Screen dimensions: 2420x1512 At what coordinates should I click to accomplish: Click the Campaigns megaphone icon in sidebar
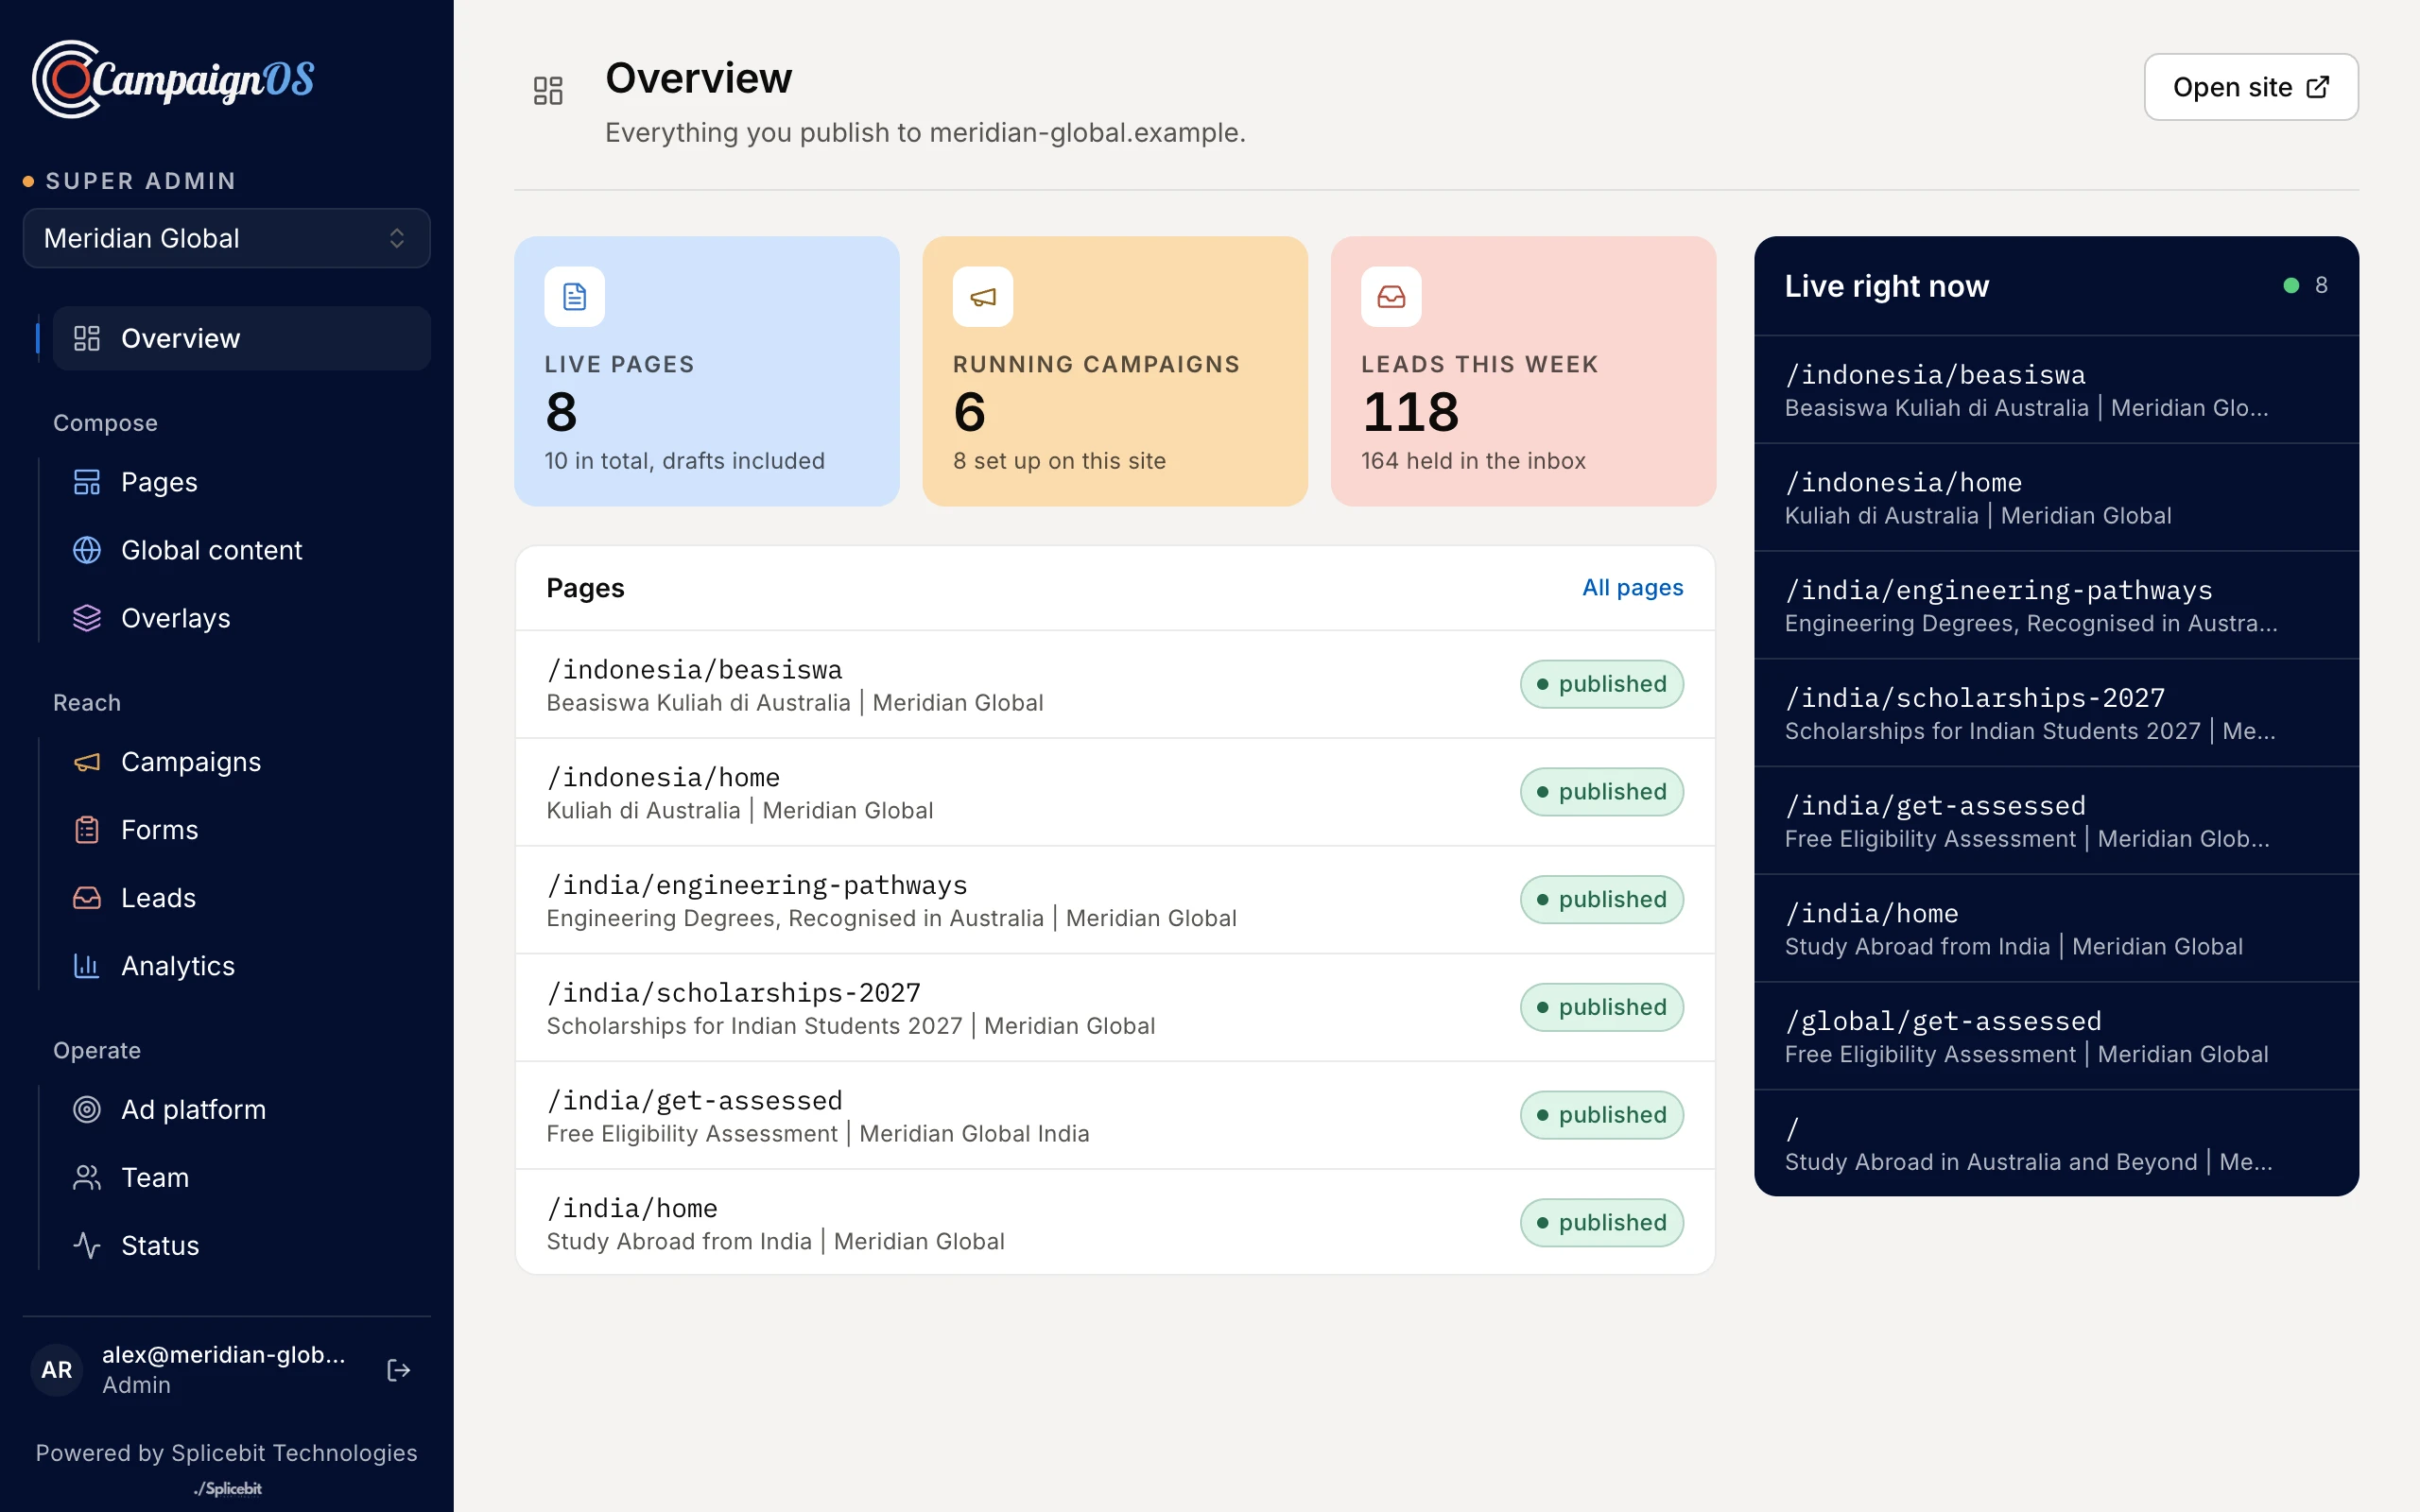point(87,762)
